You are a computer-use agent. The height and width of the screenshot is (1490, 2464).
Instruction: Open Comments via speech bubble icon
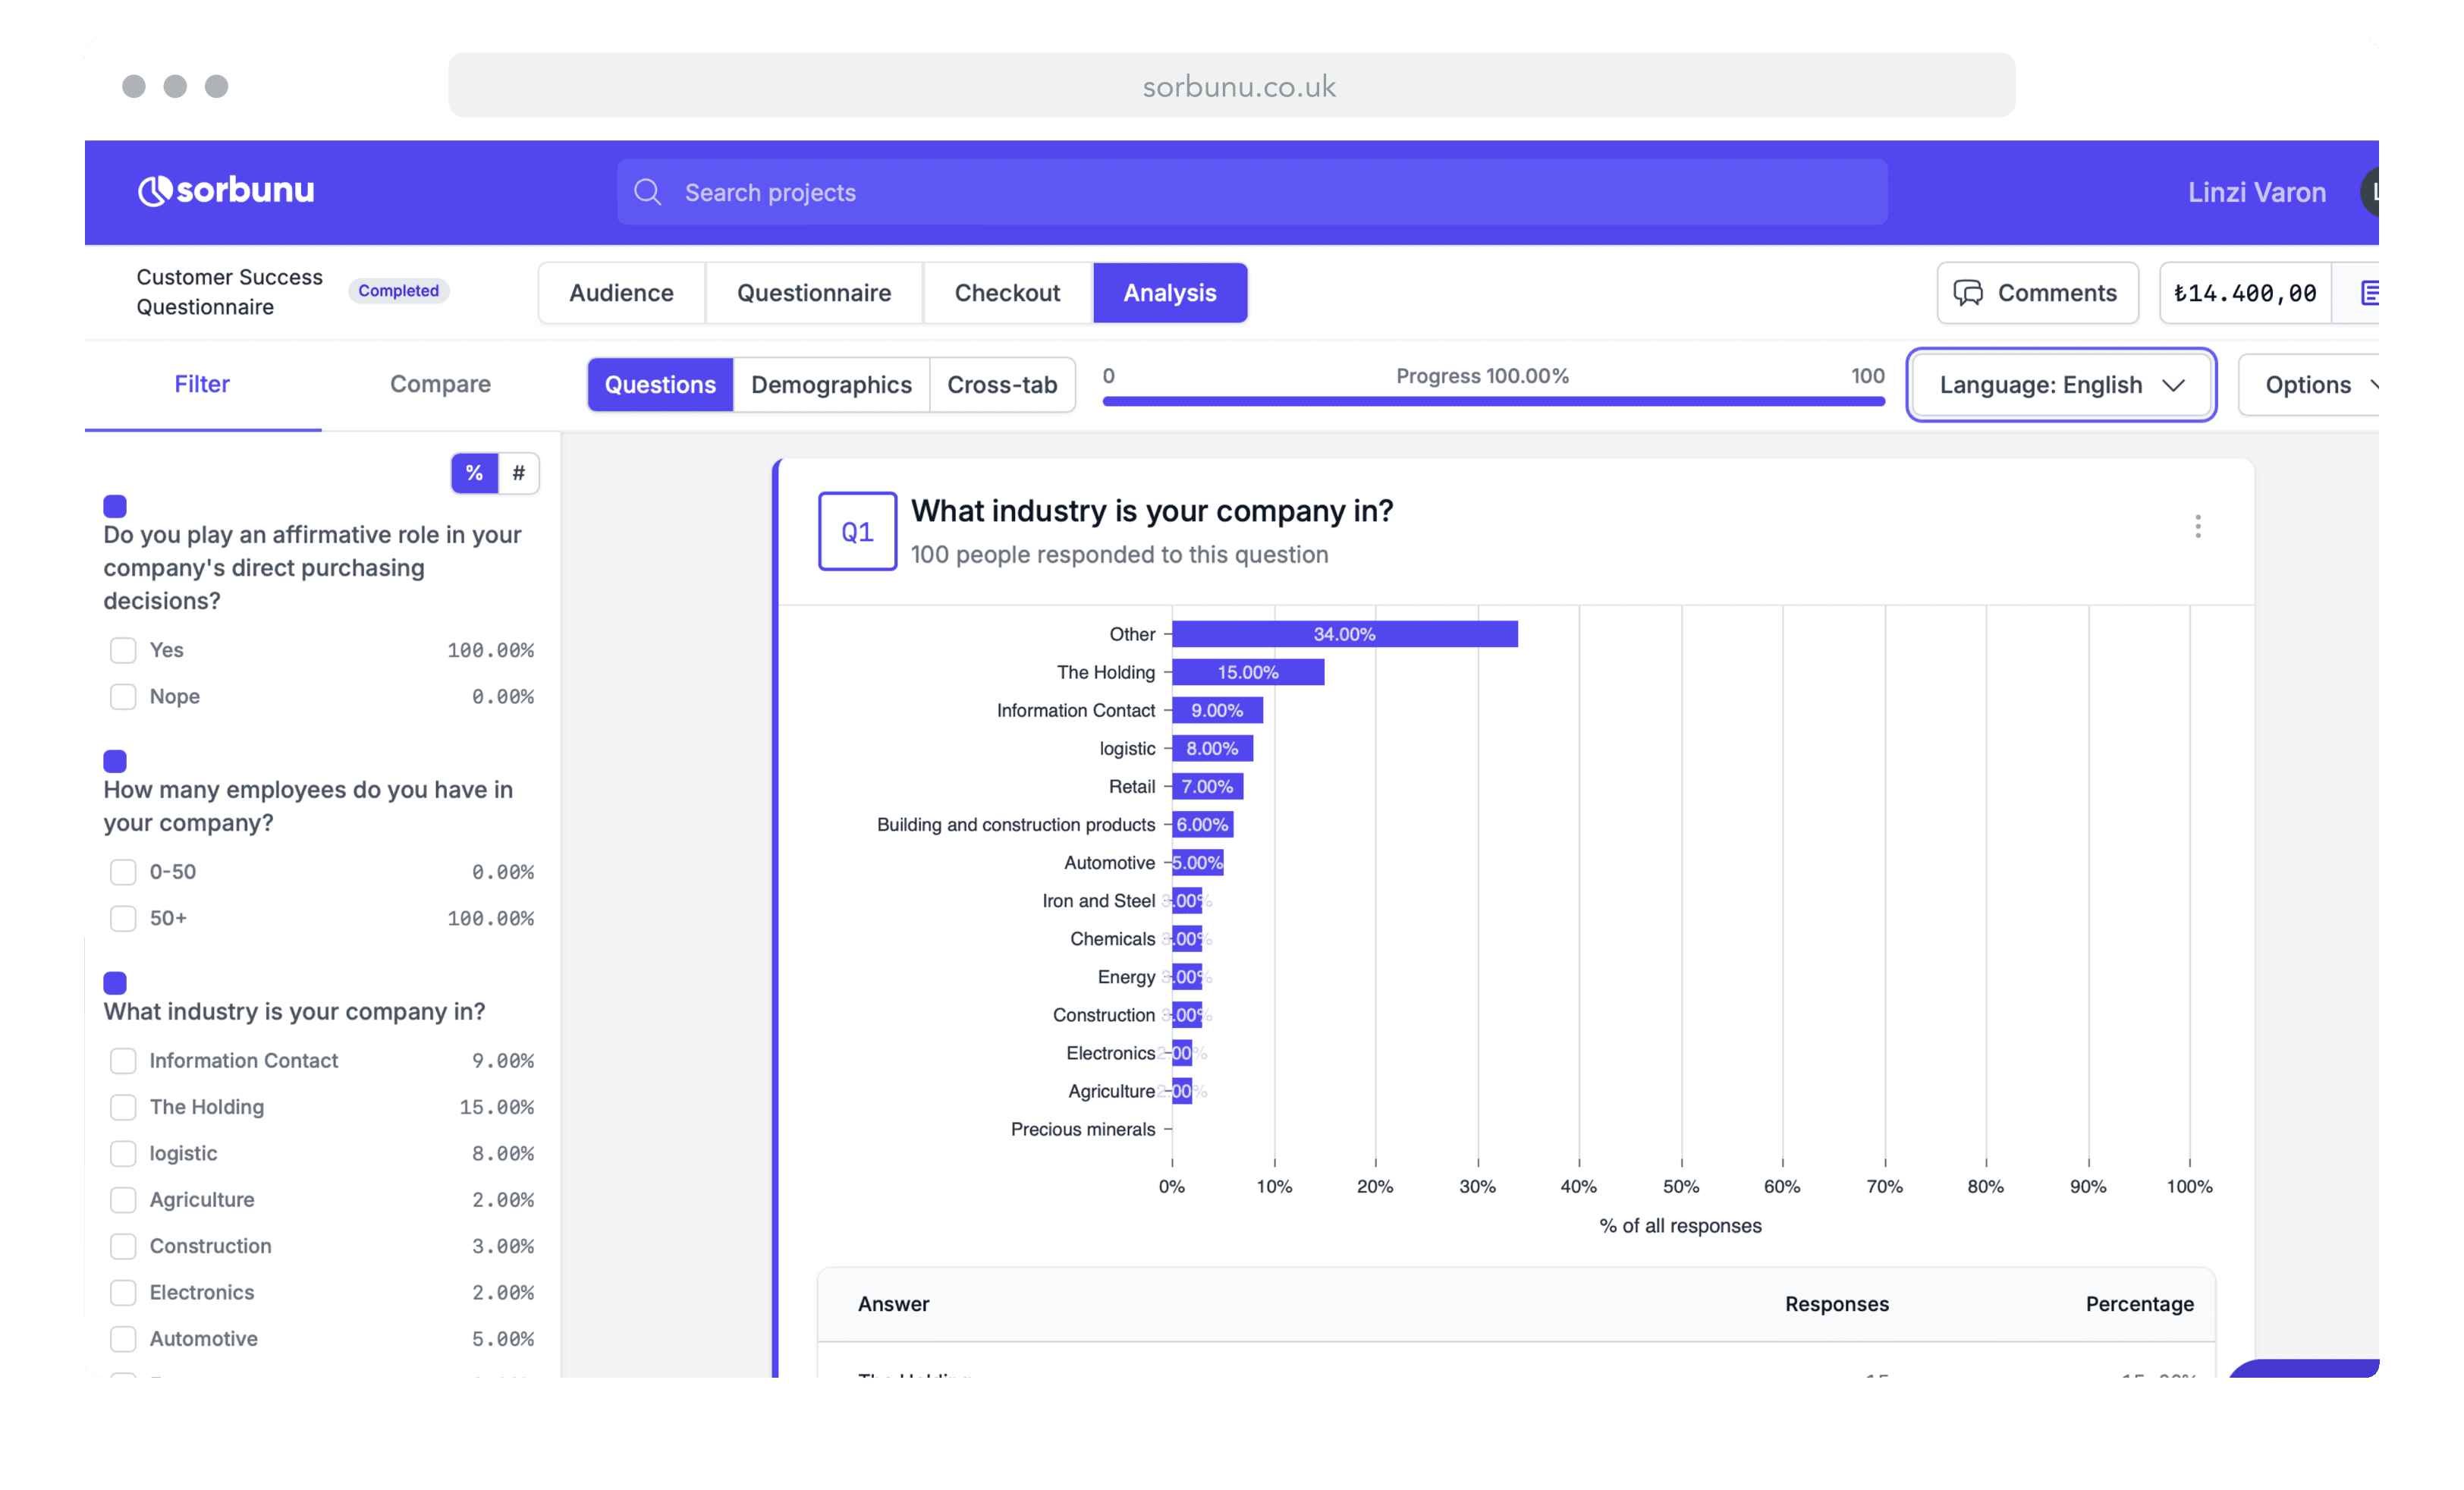pos(1968,293)
